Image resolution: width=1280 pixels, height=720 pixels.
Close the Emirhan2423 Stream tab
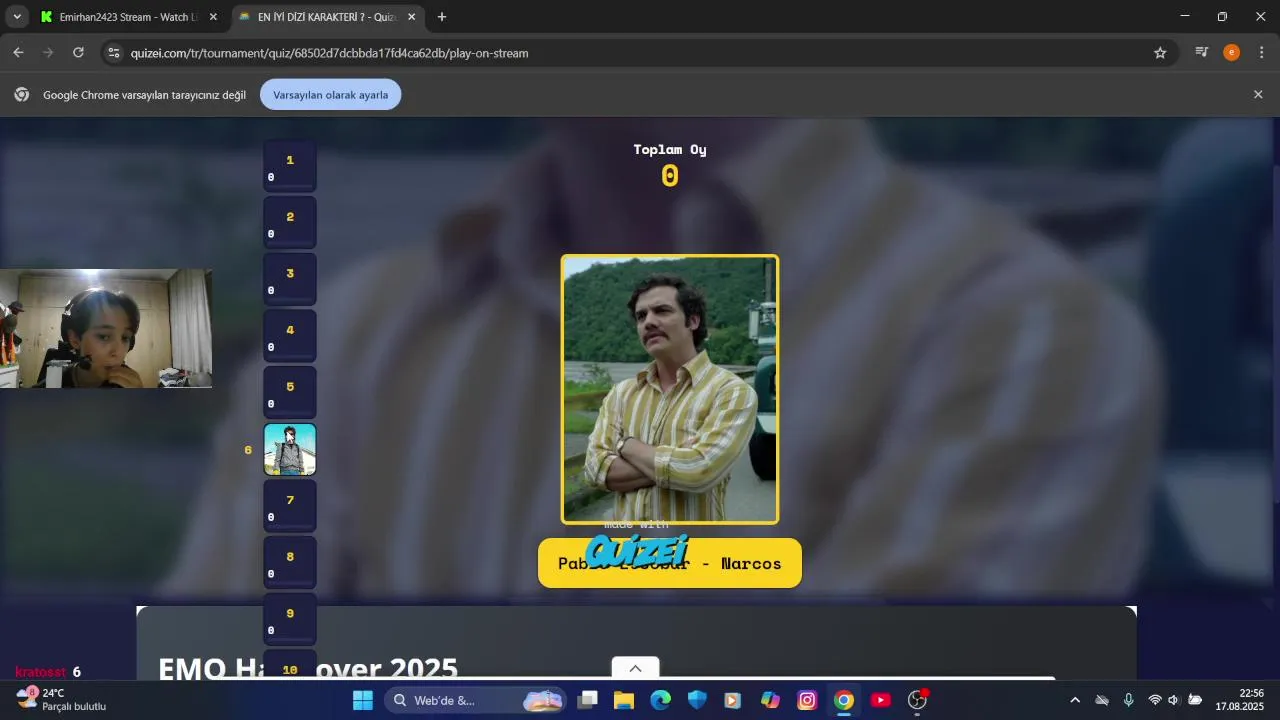pyautogui.click(x=213, y=17)
